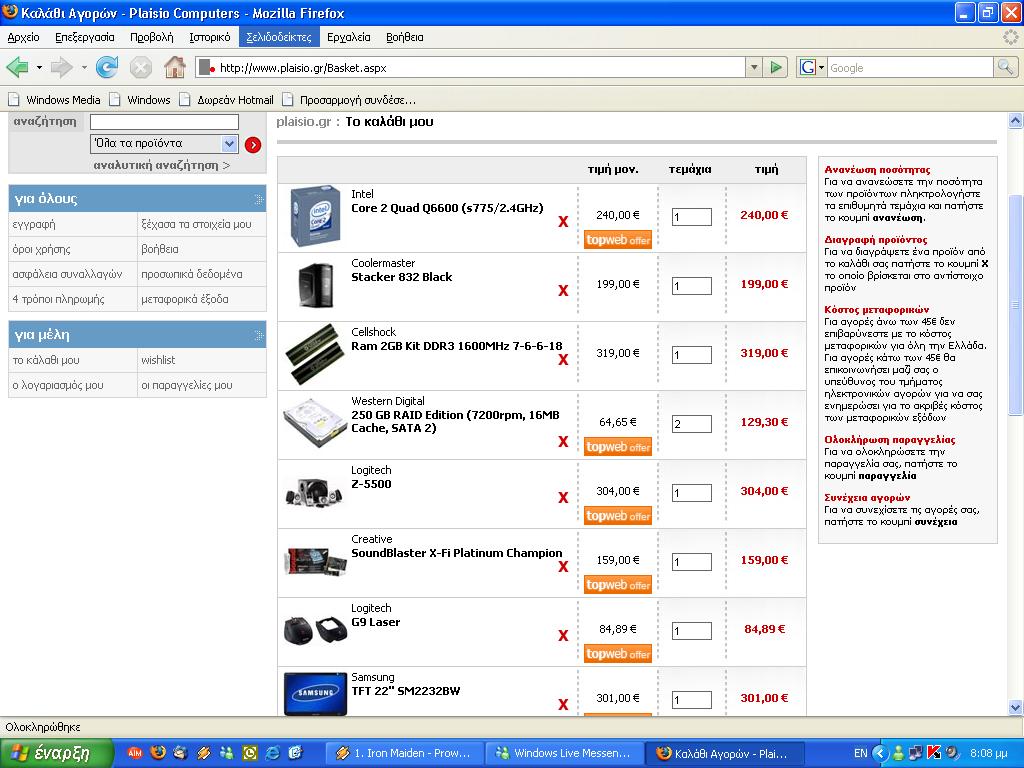Click the 'Windows Media' bookmark
Image resolution: width=1024 pixels, height=768 pixels.
[x=55, y=100]
